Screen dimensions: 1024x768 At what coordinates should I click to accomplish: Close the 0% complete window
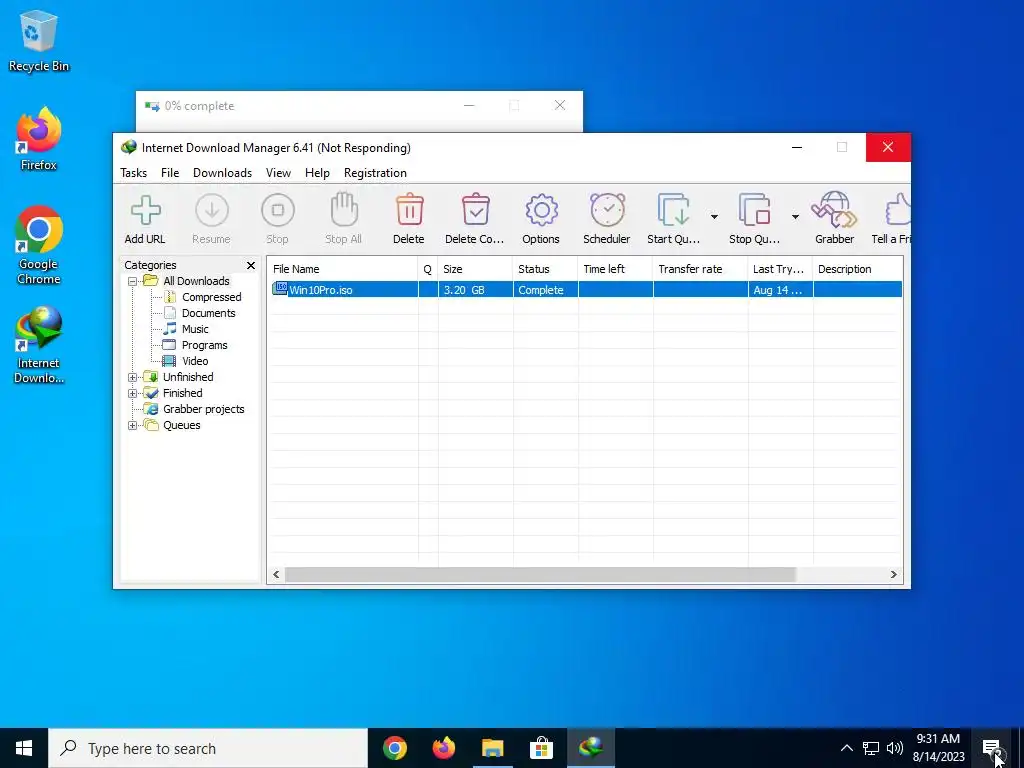pos(560,105)
